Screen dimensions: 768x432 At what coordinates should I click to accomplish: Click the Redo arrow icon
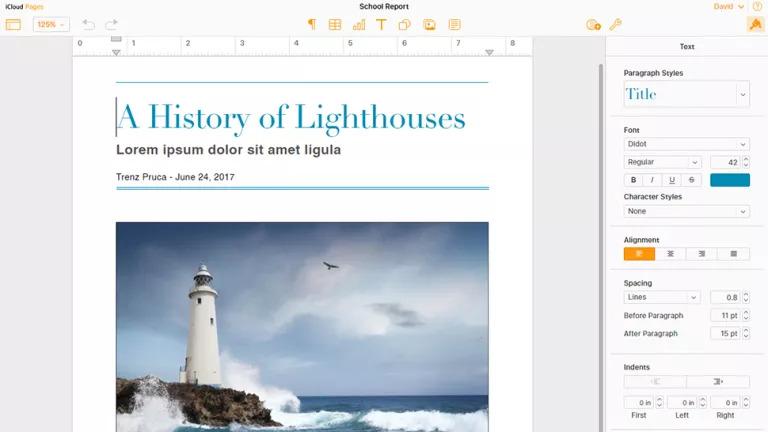(112, 24)
